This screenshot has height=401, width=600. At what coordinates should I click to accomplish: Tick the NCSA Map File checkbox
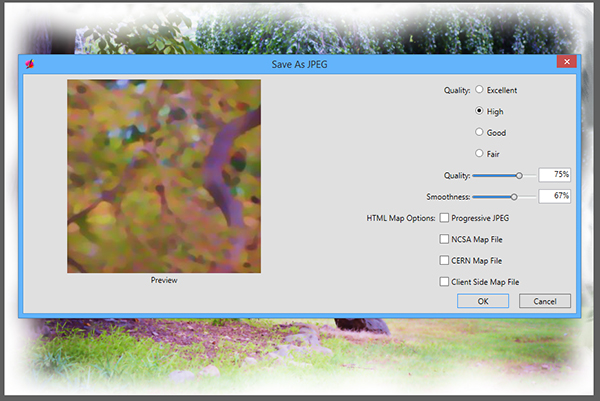pyautogui.click(x=444, y=239)
